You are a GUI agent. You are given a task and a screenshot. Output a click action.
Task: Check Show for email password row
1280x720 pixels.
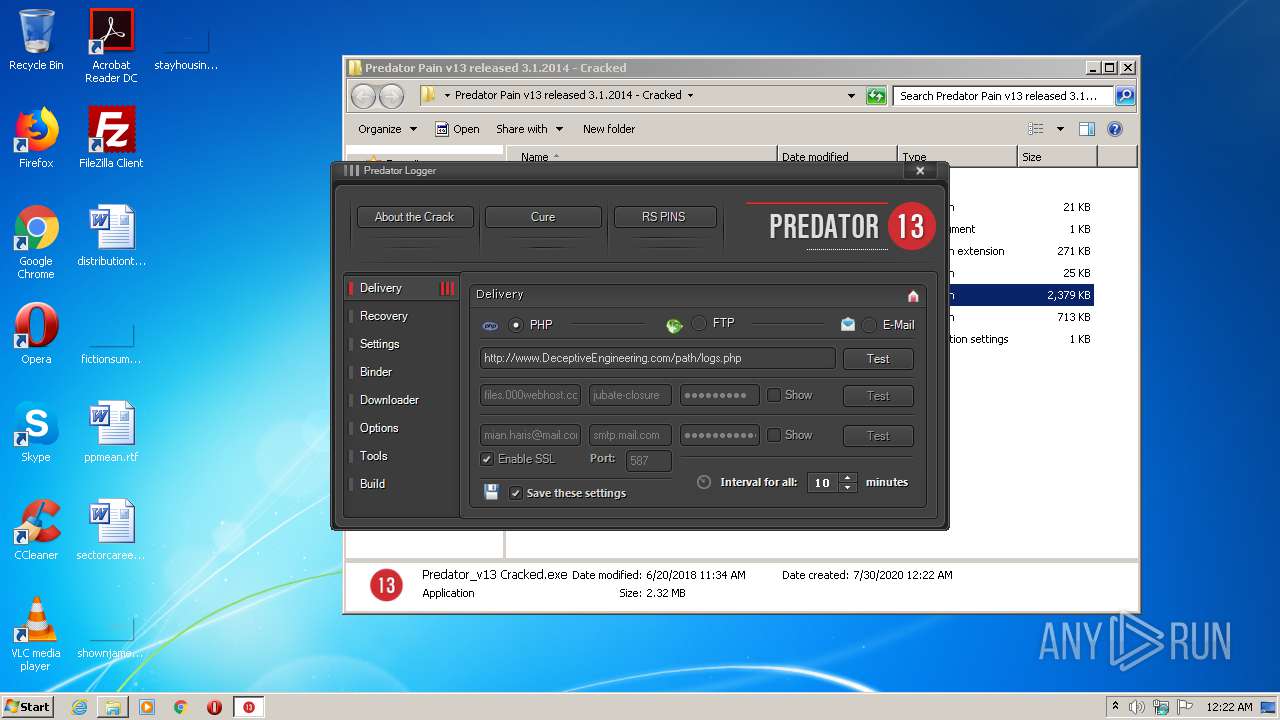773,435
